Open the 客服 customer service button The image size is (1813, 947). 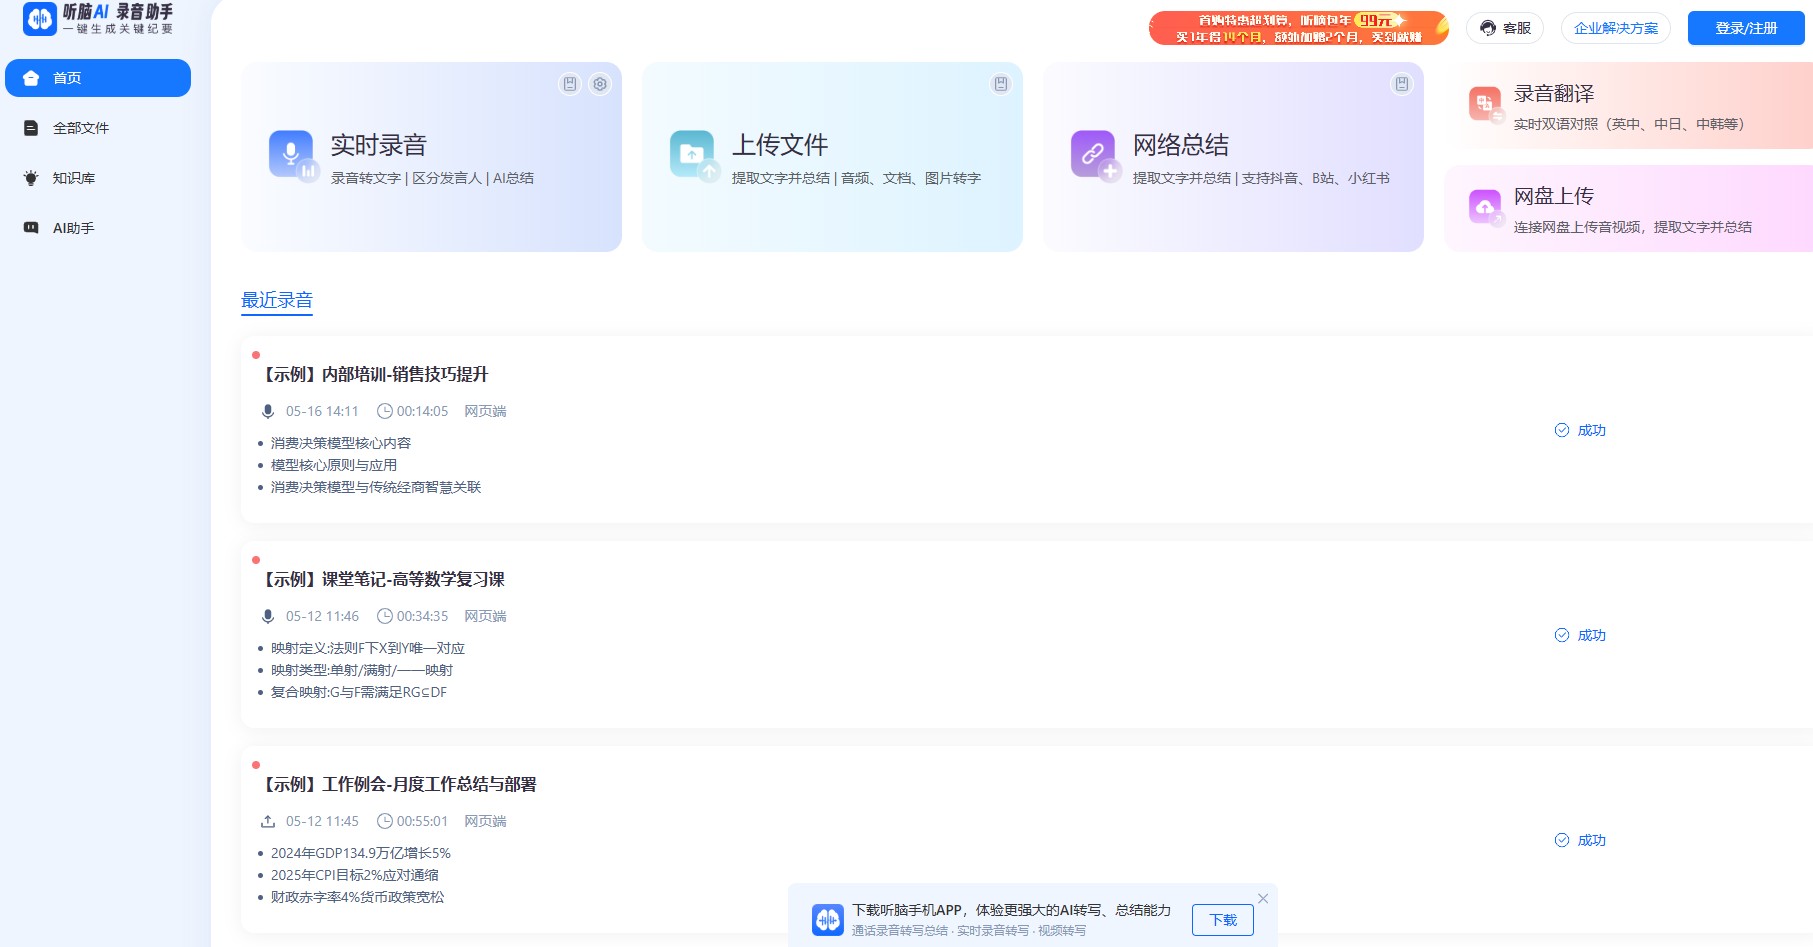point(1505,28)
